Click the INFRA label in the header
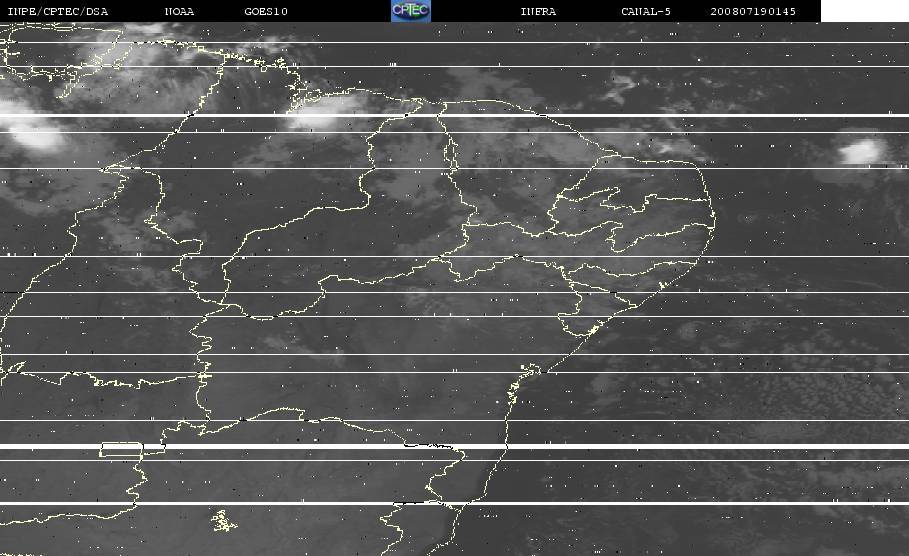The height and width of the screenshot is (556, 909). (538, 12)
